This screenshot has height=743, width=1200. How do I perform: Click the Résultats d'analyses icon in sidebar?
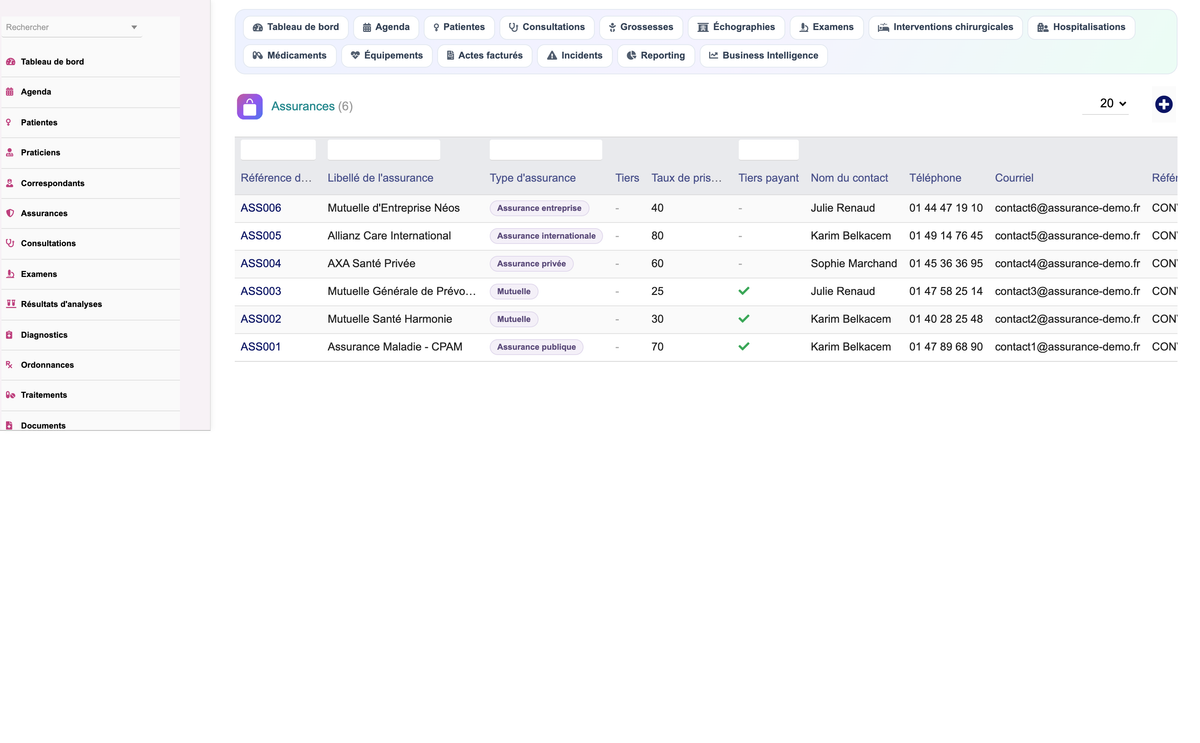10,304
